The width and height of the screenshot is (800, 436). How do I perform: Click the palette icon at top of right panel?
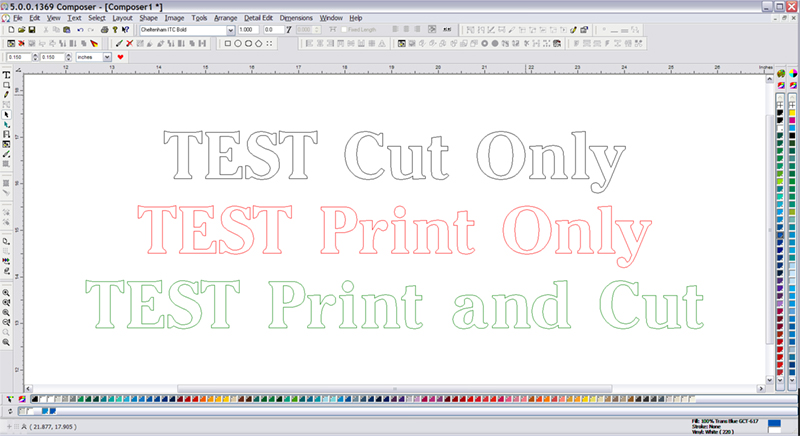(x=781, y=74)
